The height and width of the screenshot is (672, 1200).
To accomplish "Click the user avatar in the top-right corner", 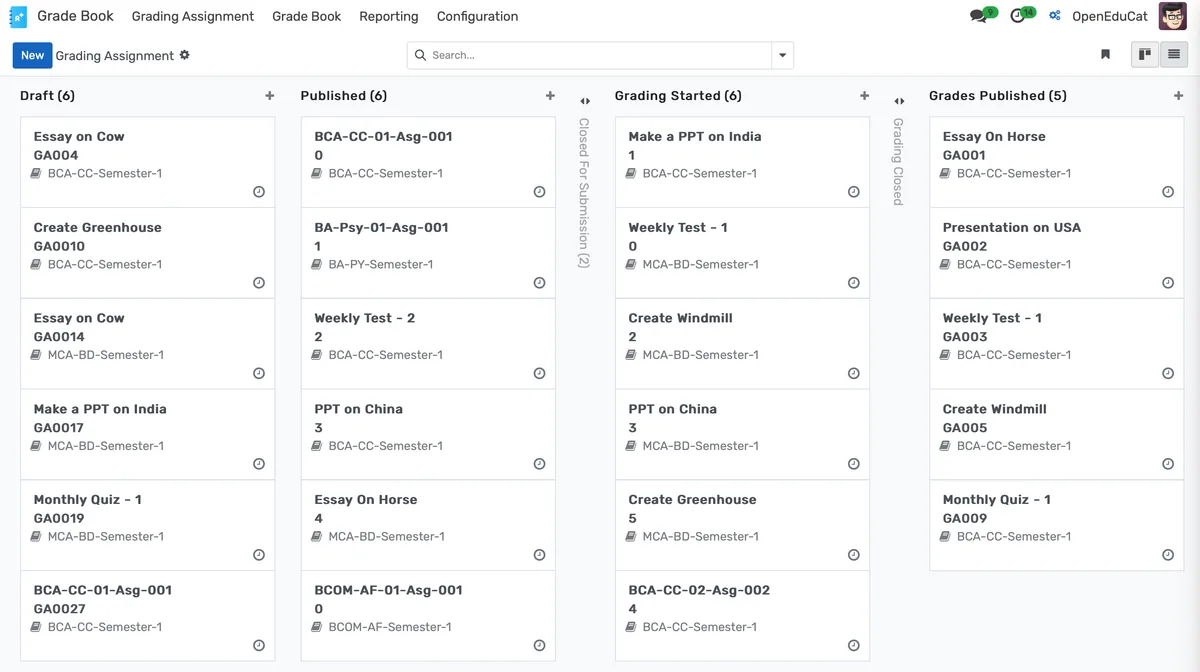I will click(x=1172, y=16).
